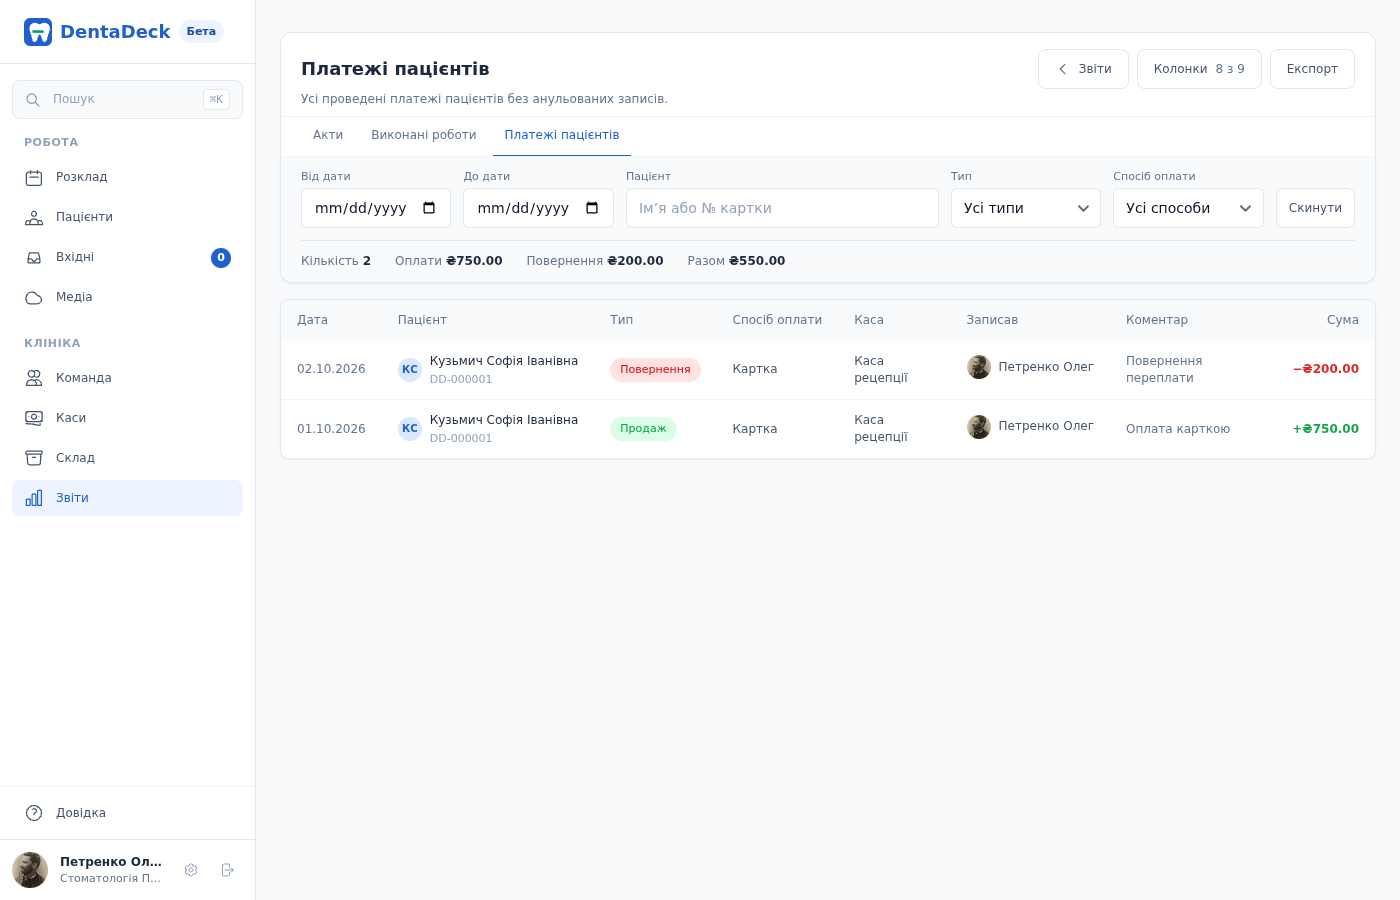Click the Бета badge next to logo
The height and width of the screenshot is (900, 1400).
201,32
